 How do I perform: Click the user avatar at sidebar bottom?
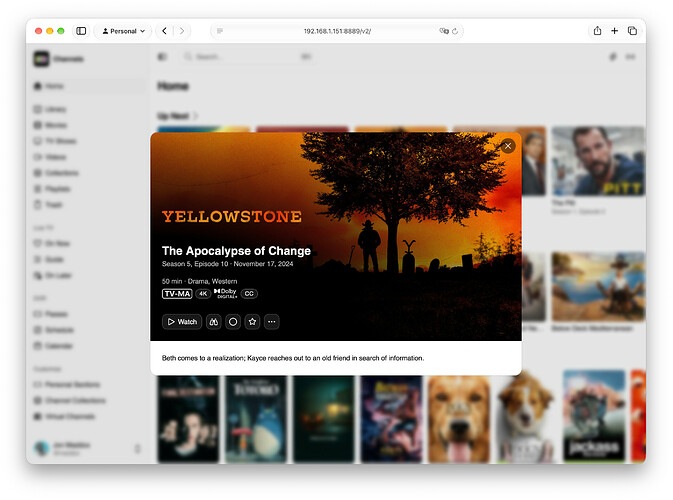[42, 448]
